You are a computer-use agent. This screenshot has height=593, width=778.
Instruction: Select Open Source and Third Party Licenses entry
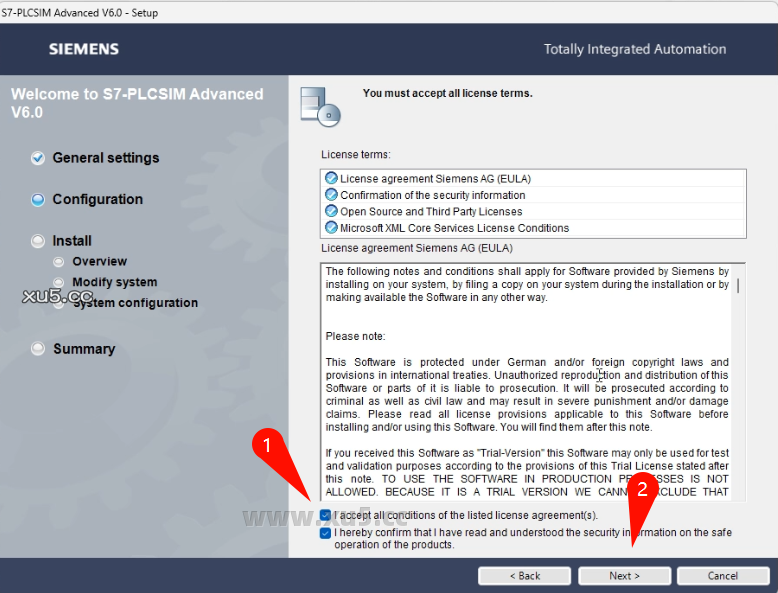tap(431, 211)
